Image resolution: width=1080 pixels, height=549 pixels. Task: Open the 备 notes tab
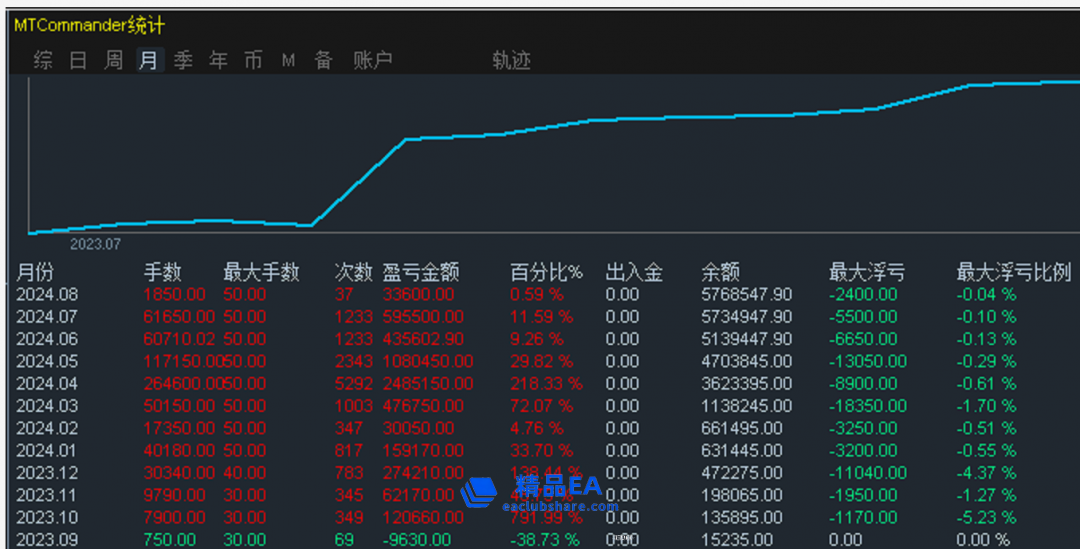pos(324,61)
